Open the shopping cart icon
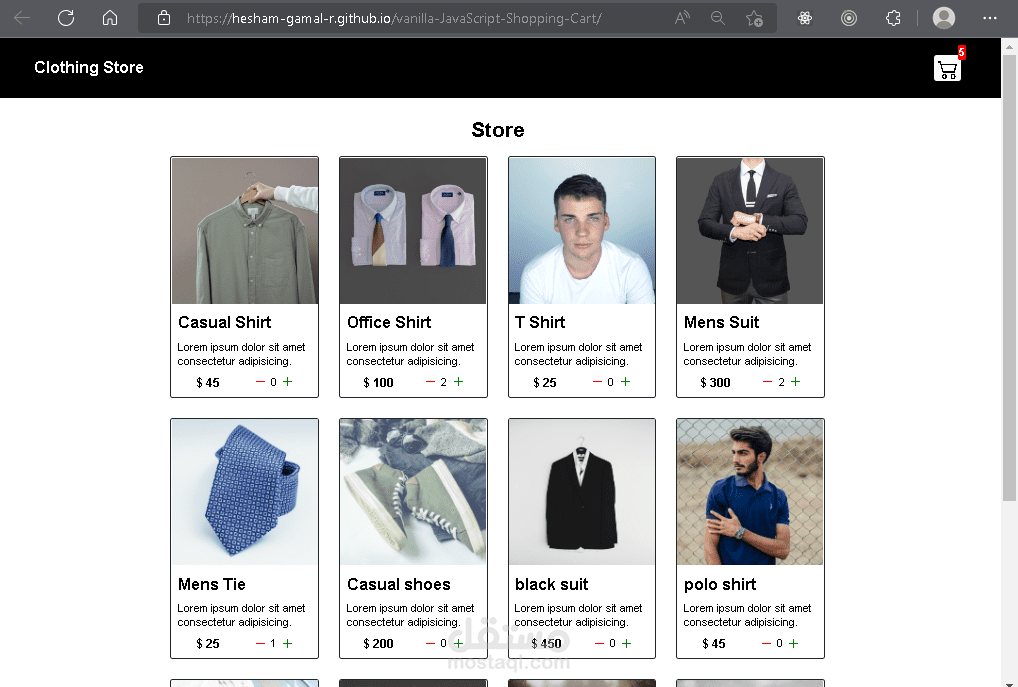Image resolution: width=1018 pixels, height=687 pixels. point(947,69)
